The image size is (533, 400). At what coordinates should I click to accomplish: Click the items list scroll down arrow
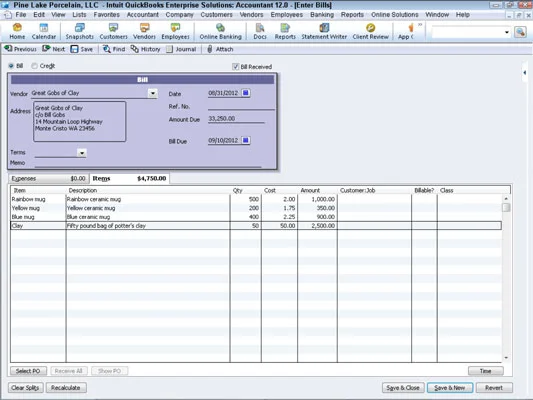click(506, 358)
